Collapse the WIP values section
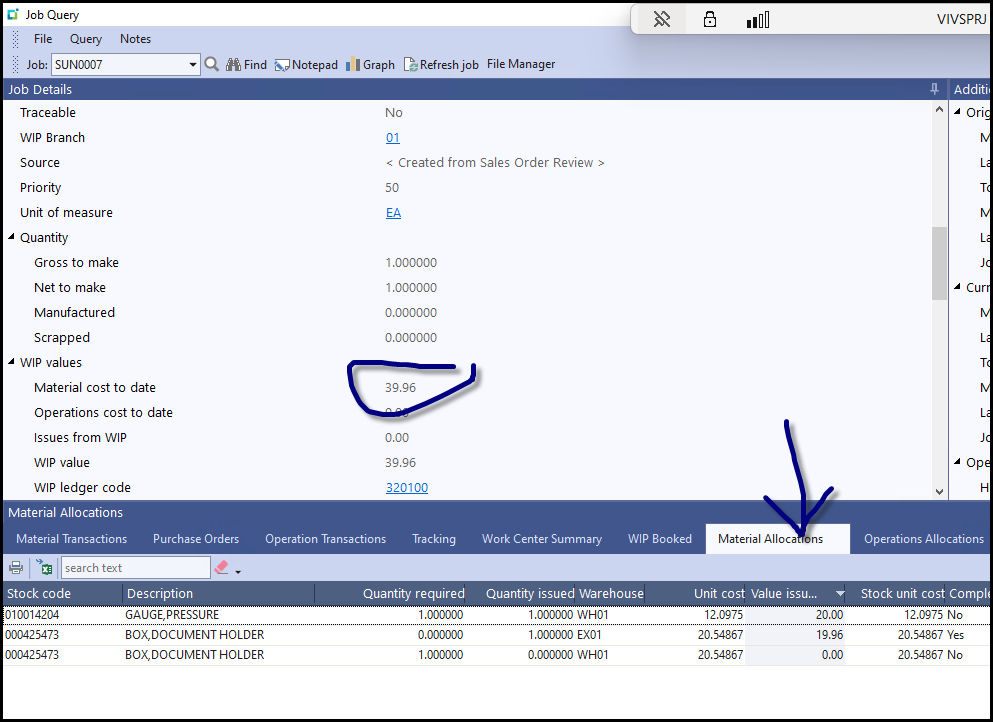Image resolution: width=993 pixels, height=722 pixels. coord(12,363)
